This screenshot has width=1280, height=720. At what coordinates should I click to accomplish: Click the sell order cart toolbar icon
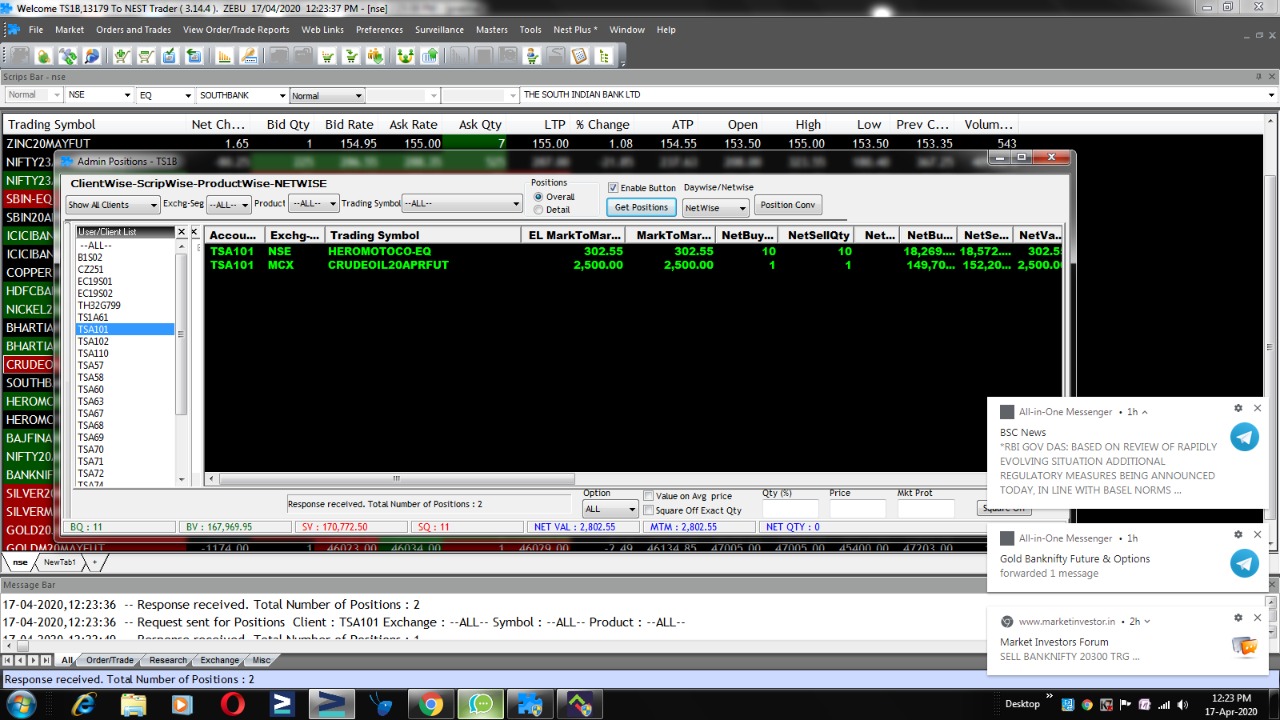(145, 57)
